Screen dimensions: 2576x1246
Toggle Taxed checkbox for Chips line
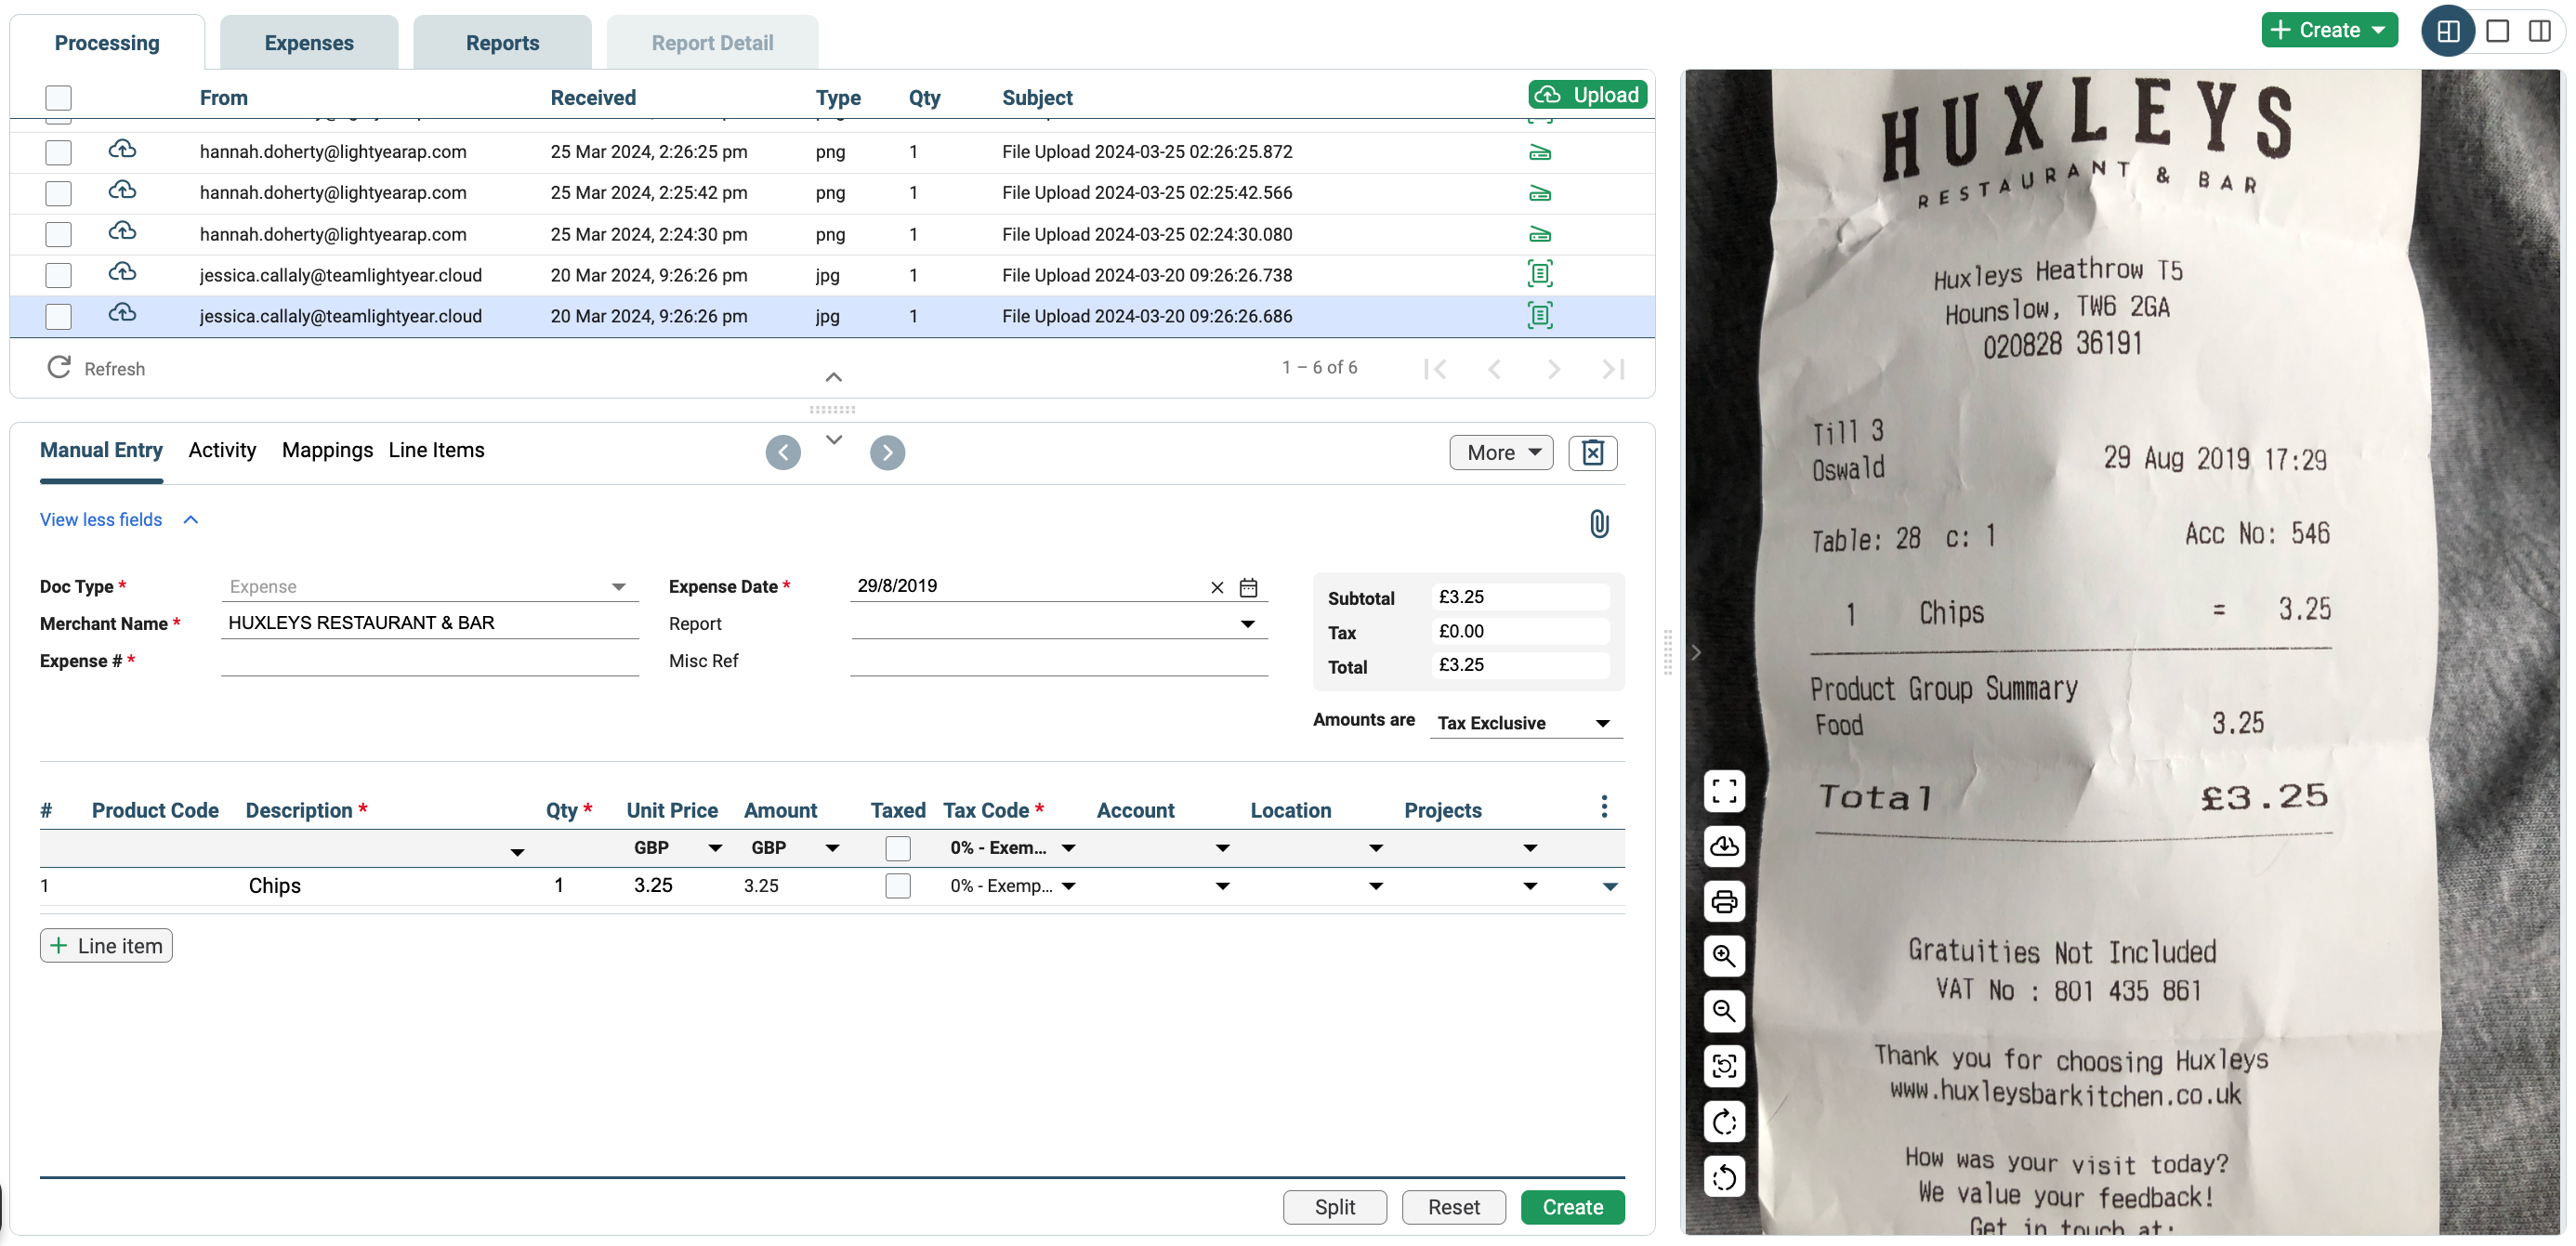coord(898,886)
